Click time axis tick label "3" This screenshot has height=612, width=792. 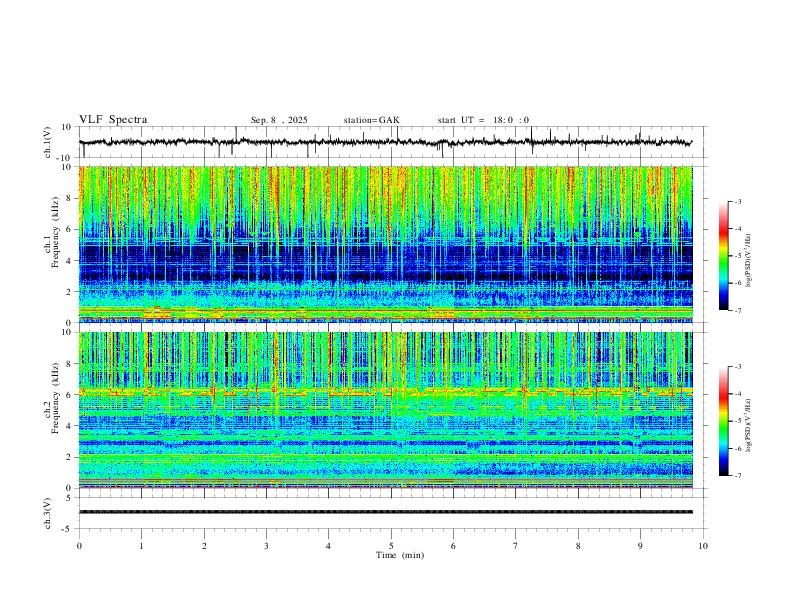(267, 546)
